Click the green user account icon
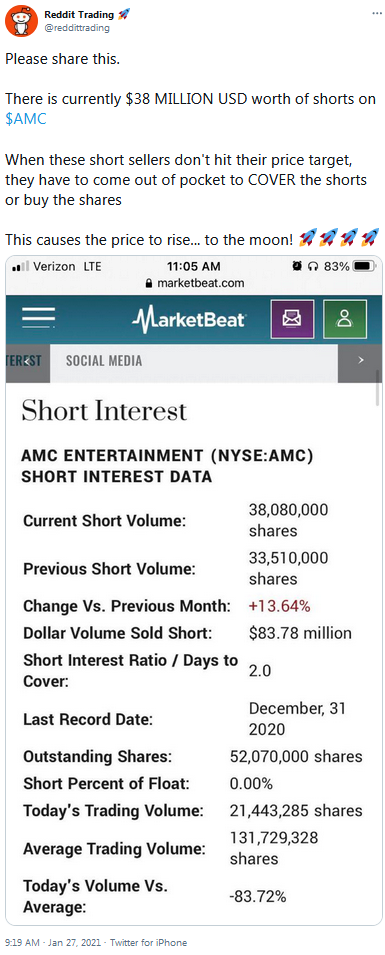385x955 pixels. coord(345,319)
